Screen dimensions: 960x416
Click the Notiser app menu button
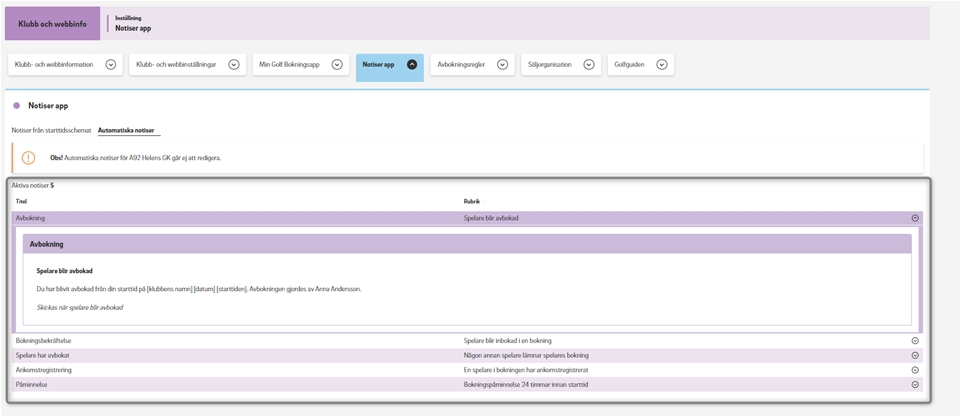point(380,64)
